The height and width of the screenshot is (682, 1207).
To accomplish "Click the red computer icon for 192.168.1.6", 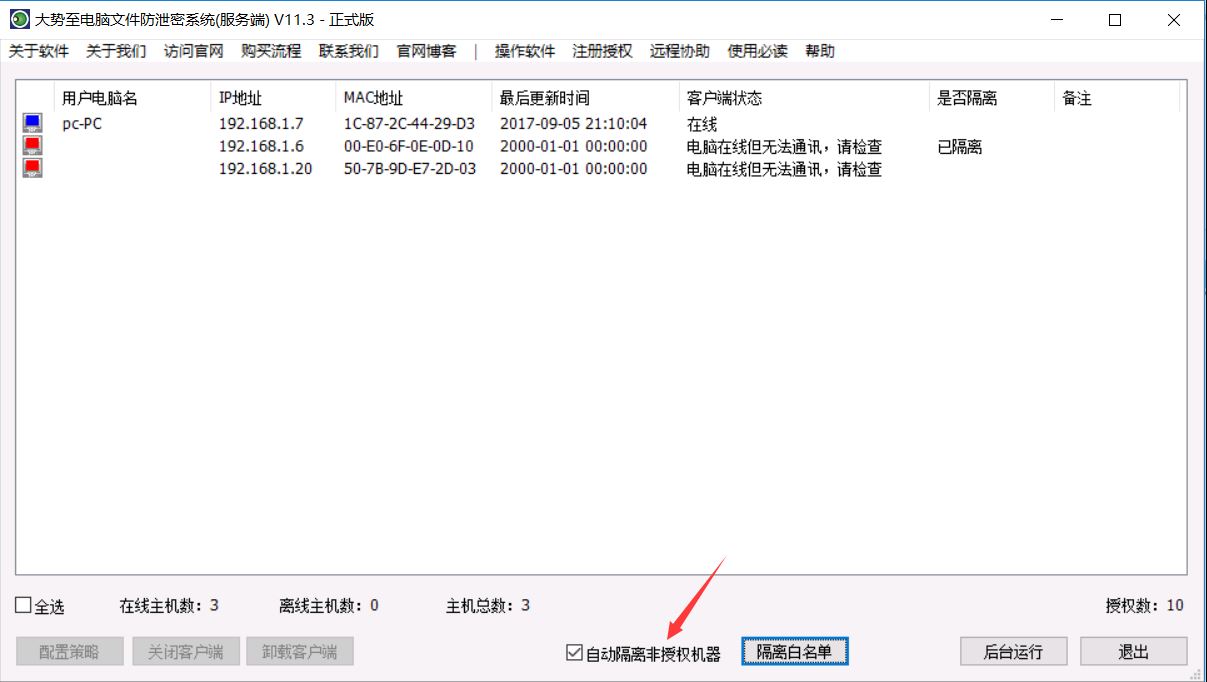I will (33, 146).
